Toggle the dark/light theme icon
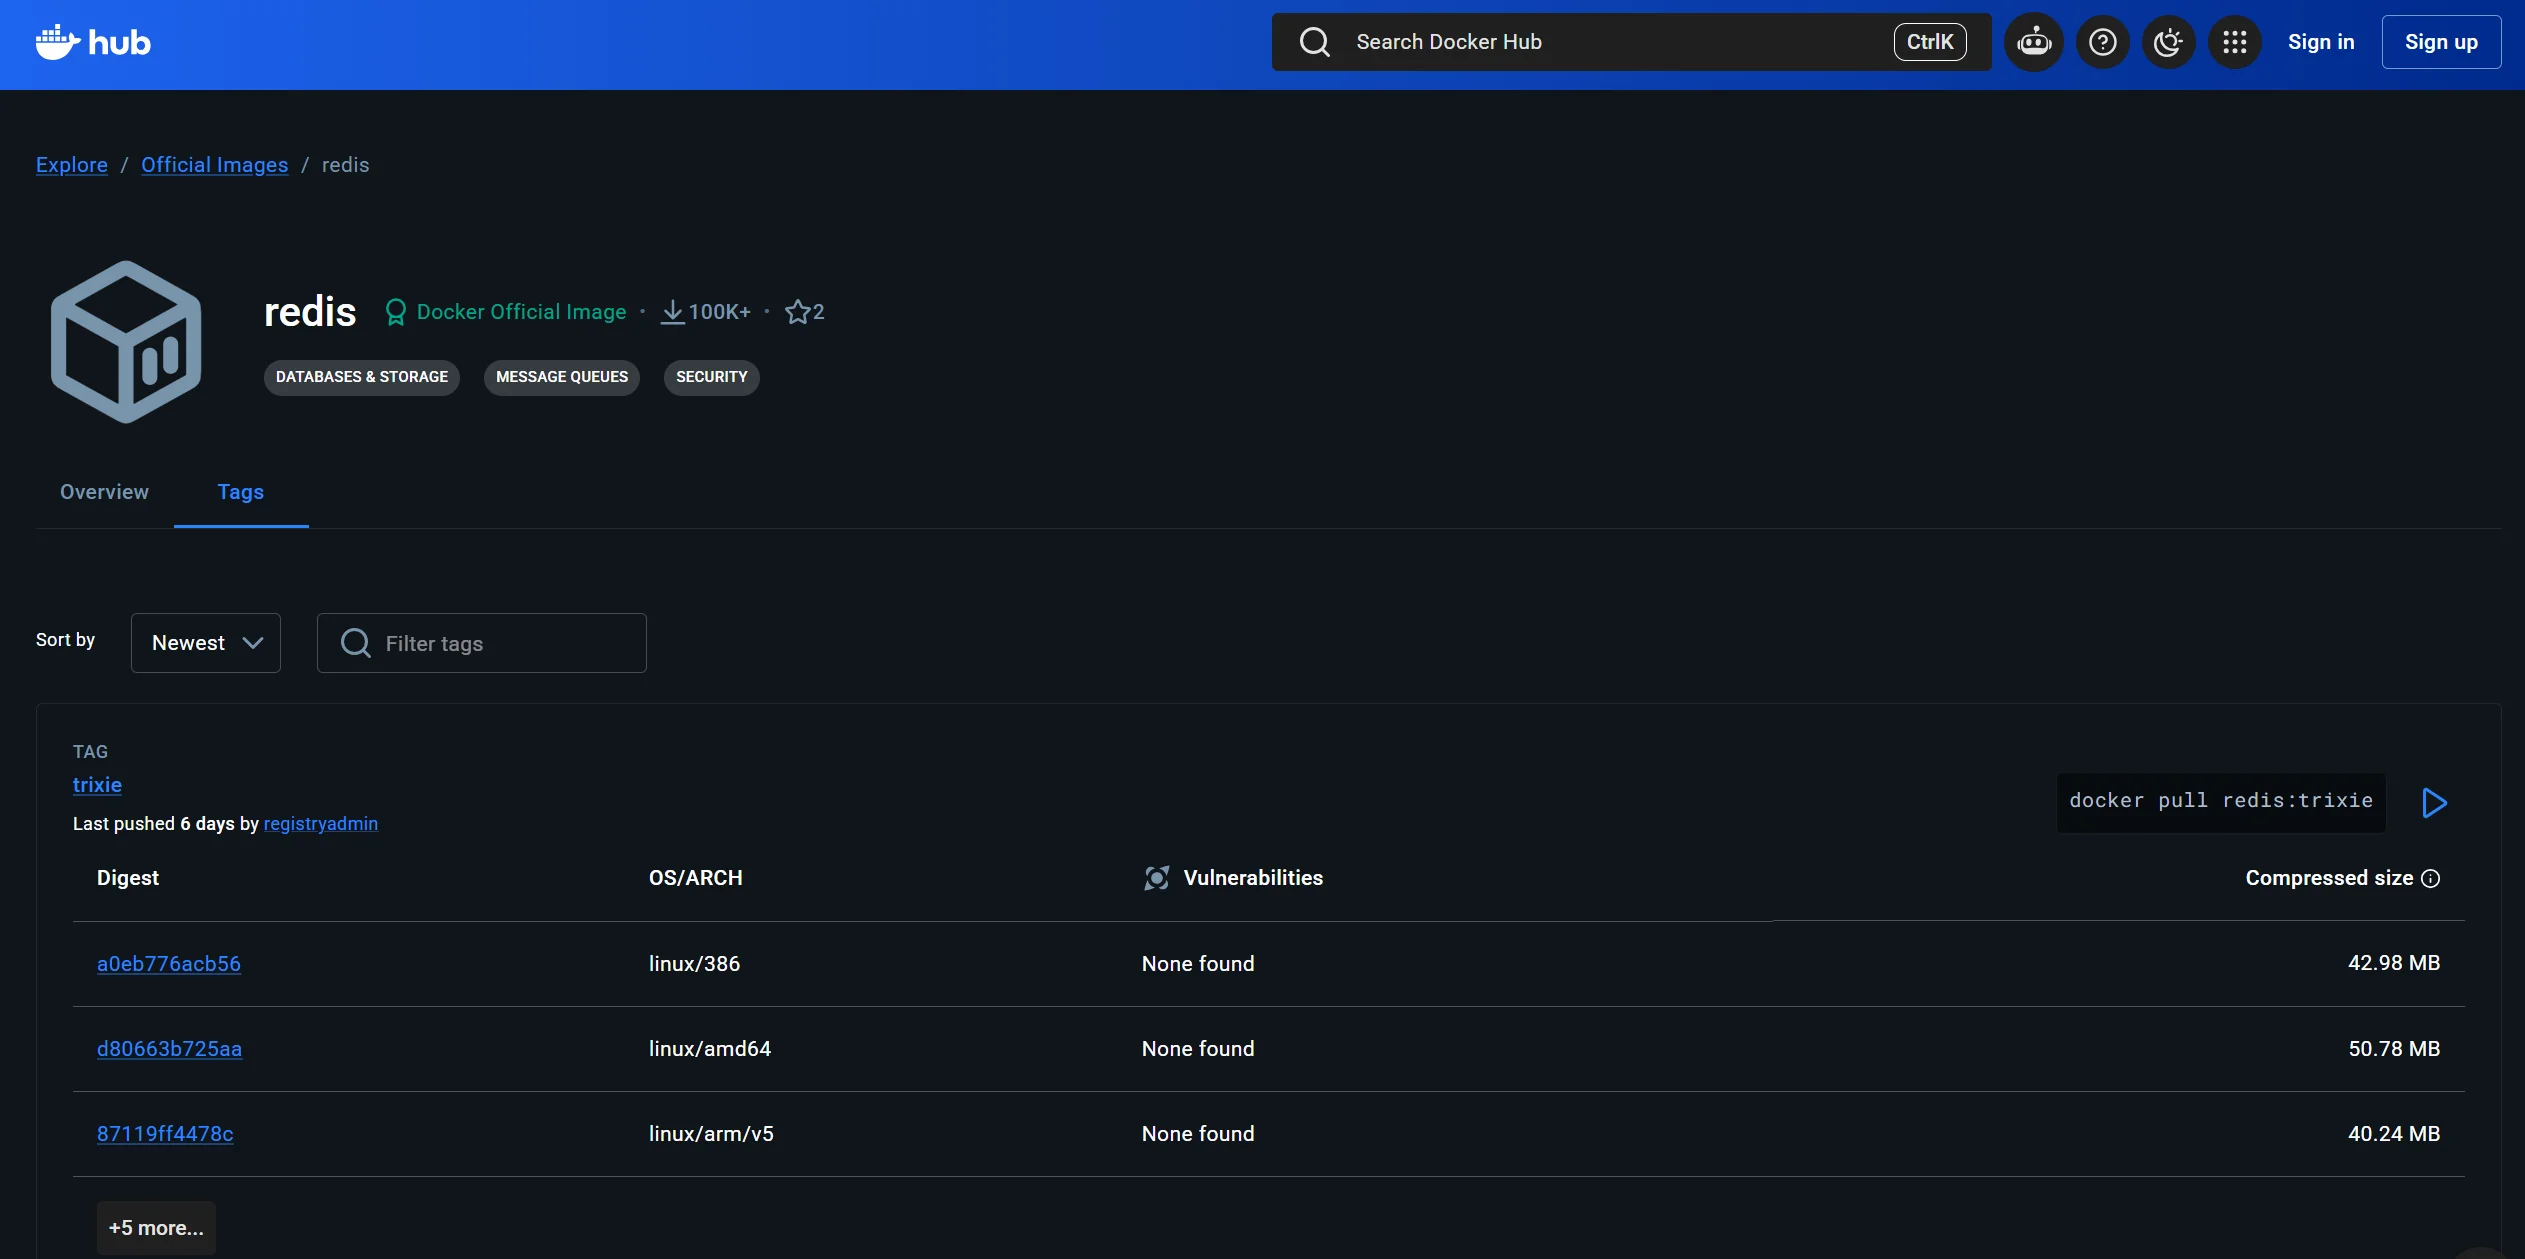 [2168, 42]
